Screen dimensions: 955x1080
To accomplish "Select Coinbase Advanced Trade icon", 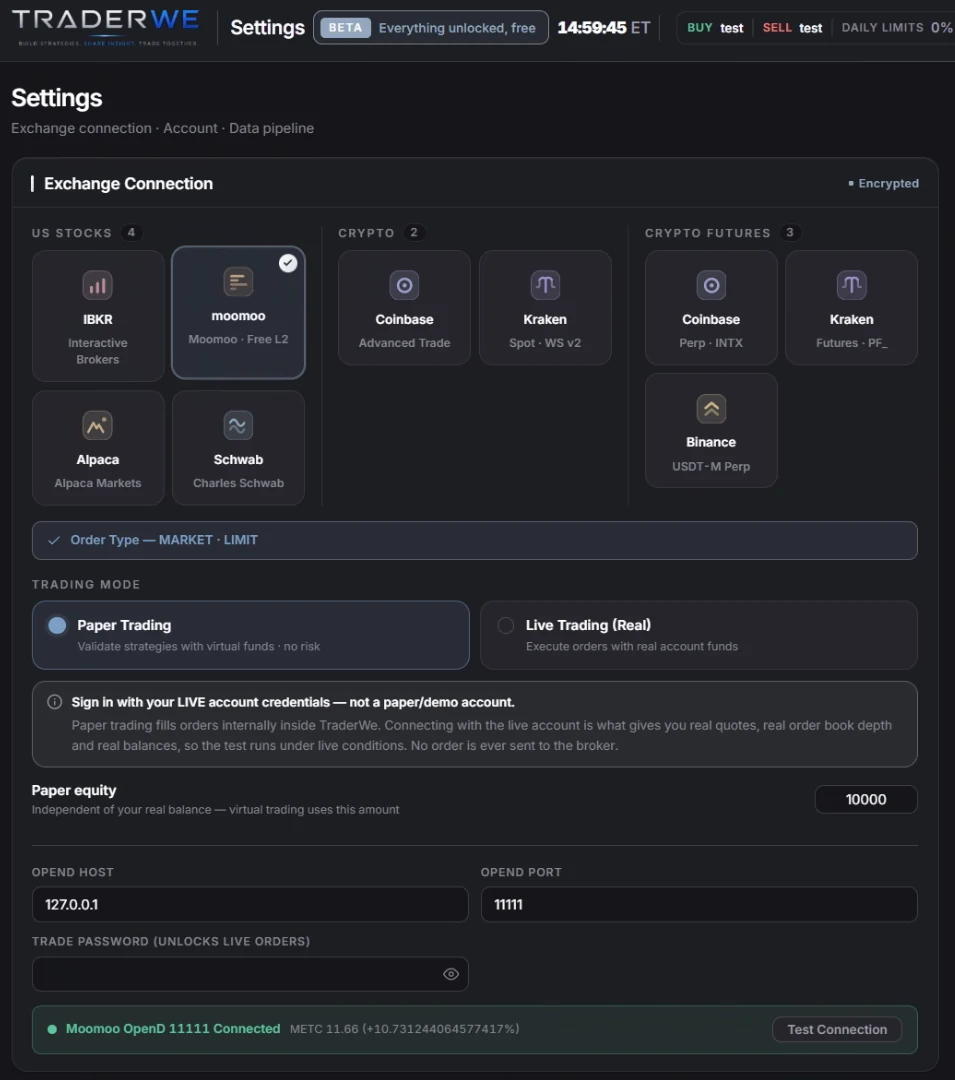I will (x=404, y=285).
